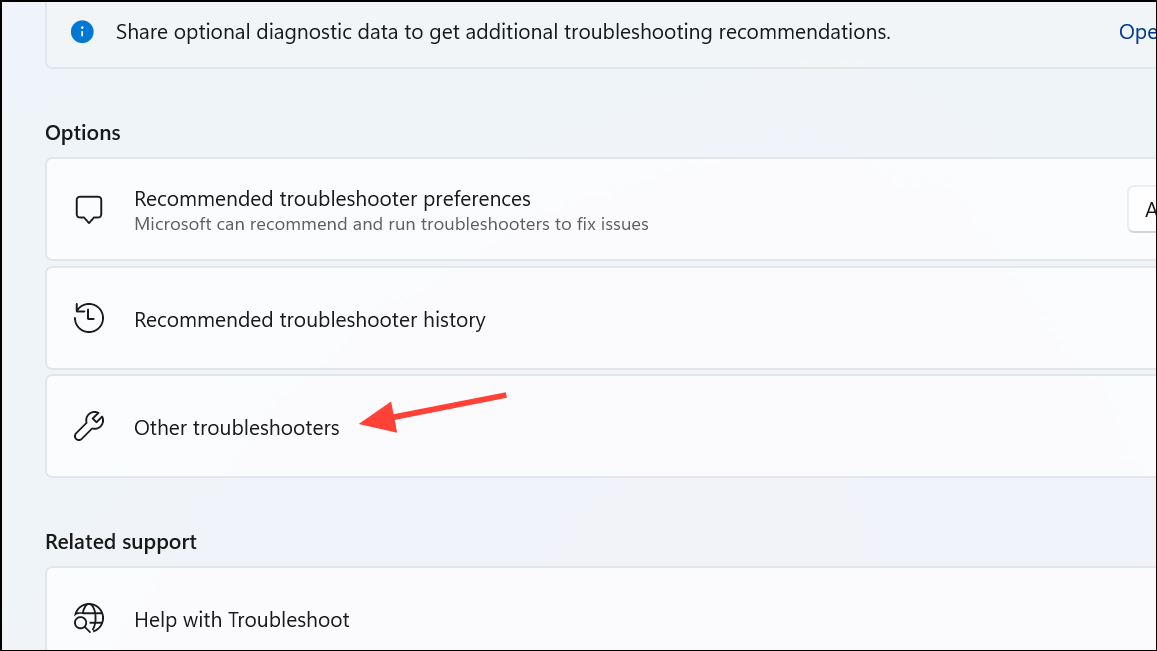Click the Options section heading
Viewport: 1157px width, 651px height.
tap(83, 133)
